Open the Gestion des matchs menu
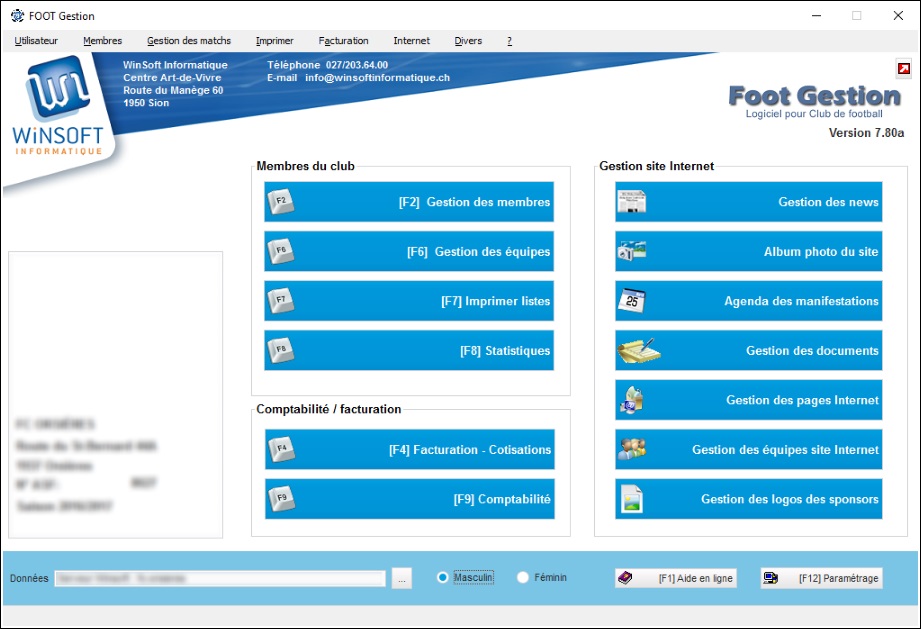 pyautogui.click(x=189, y=41)
